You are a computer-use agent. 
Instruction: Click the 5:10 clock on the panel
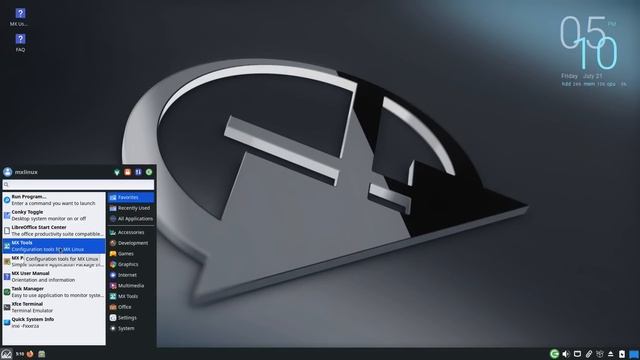pos(20,354)
